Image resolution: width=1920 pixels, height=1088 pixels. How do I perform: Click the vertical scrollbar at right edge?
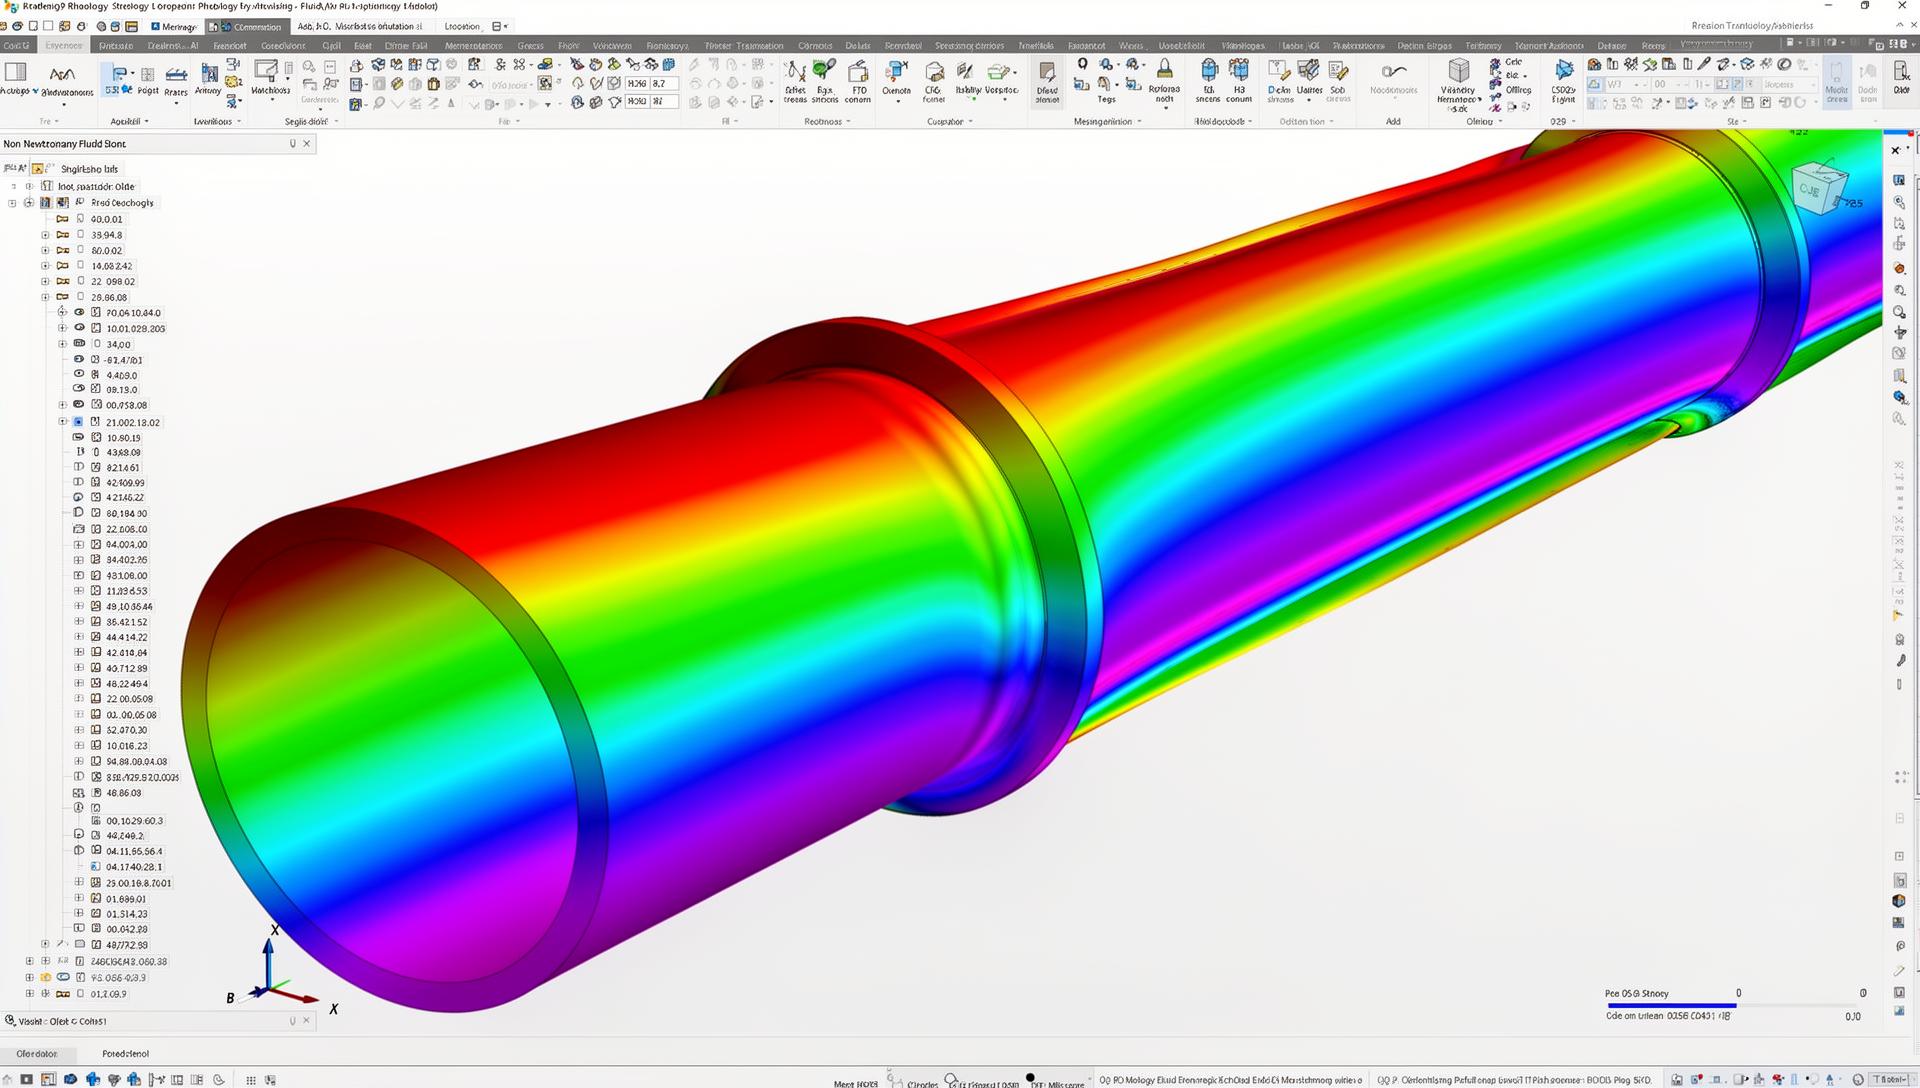pos(1916,487)
